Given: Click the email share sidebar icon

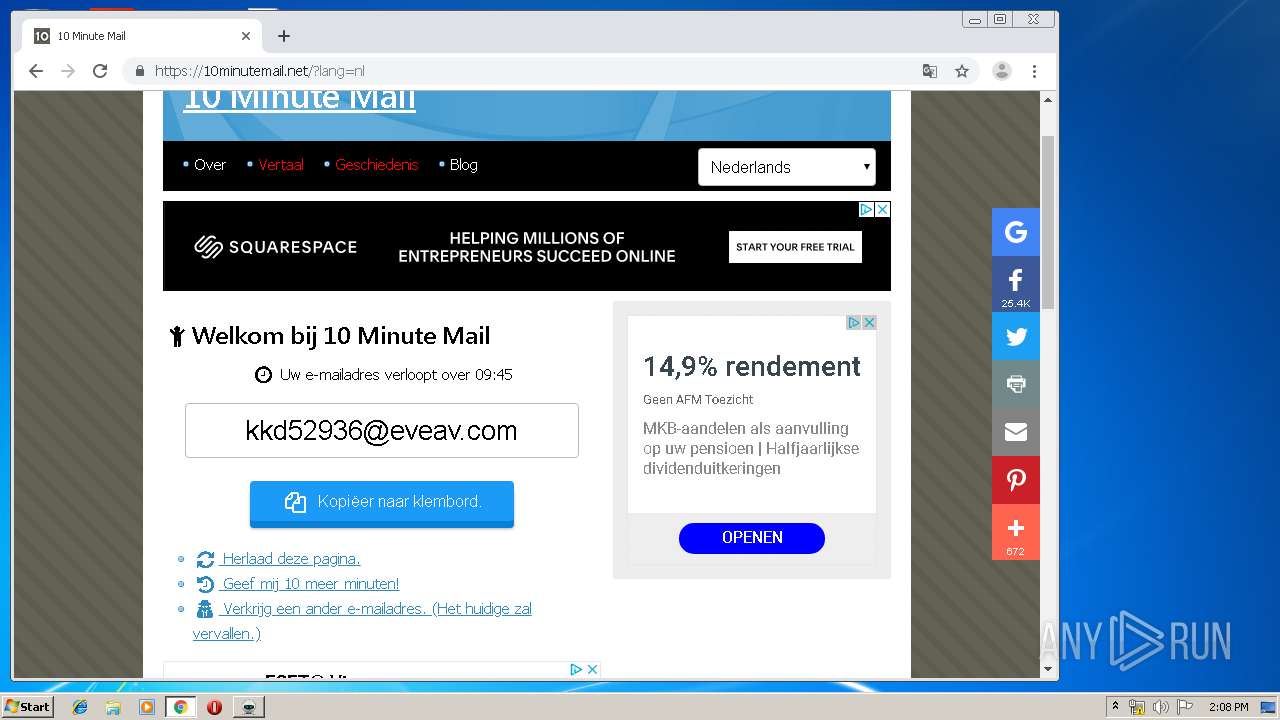Looking at the screenshot, I should [1016, 432].
